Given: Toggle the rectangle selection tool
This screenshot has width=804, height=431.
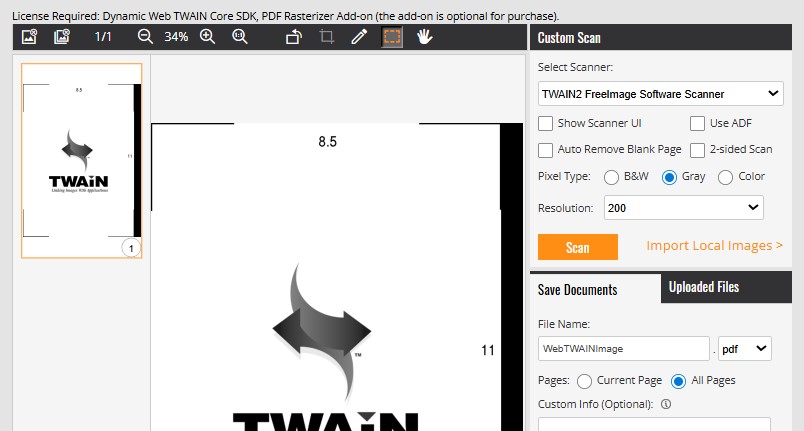Looking at the screenshot, I should coord(392,37).
